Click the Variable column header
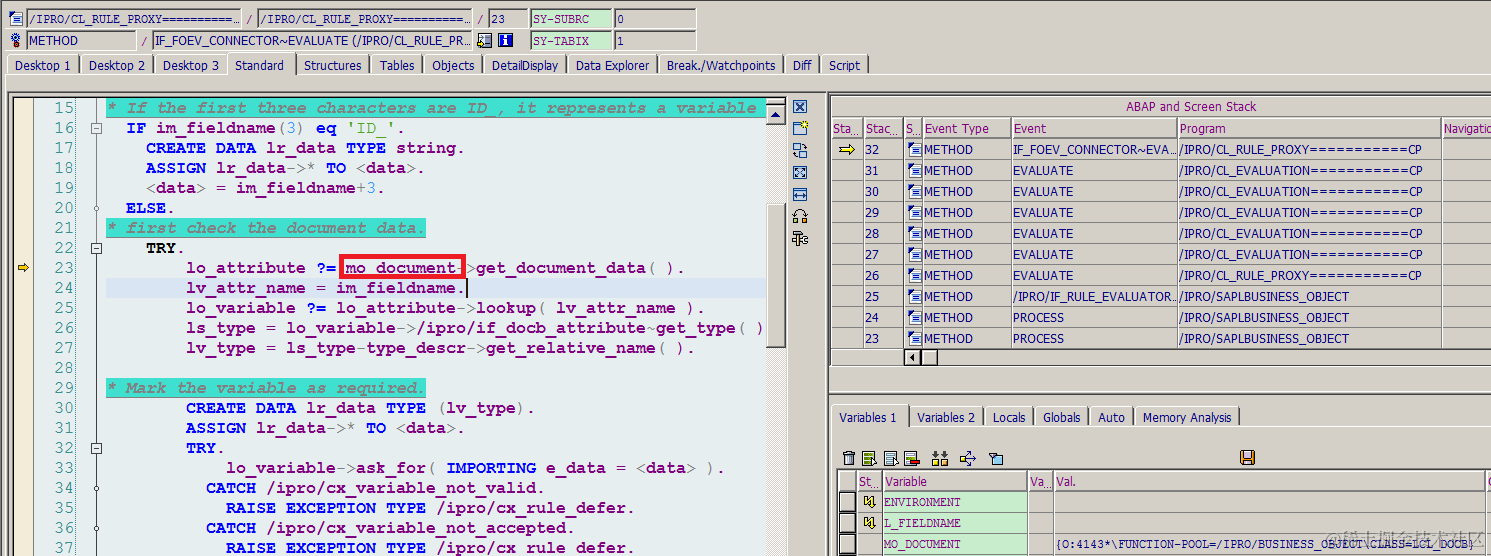1491x556 pixels. [x=953, y=481]
